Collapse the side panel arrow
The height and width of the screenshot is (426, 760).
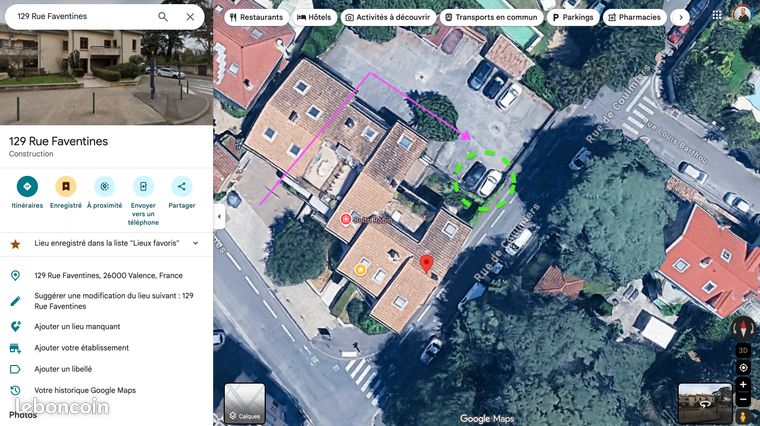pos(219,217)
